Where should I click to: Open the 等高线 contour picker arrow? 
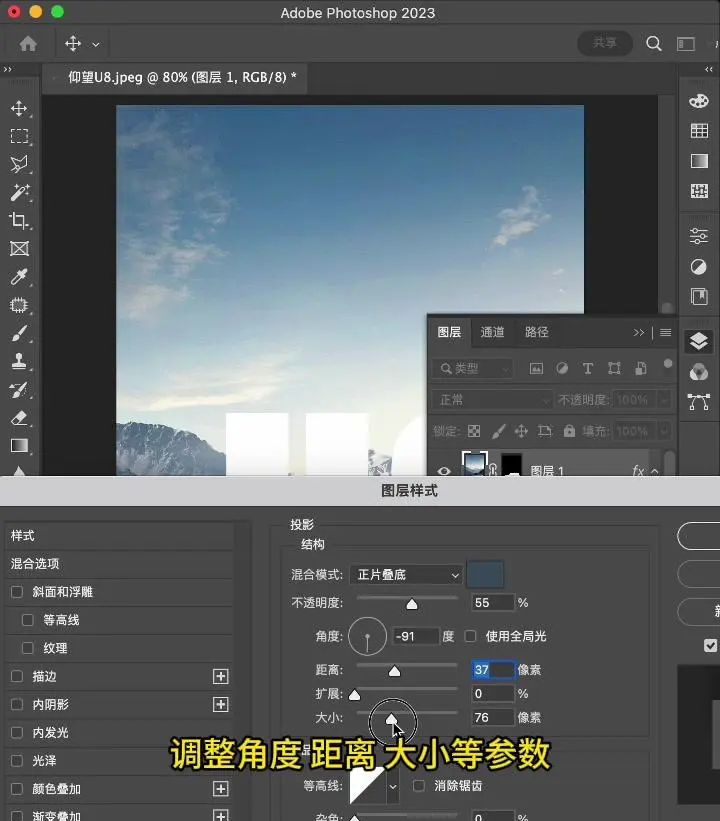[x=393, y=786]
